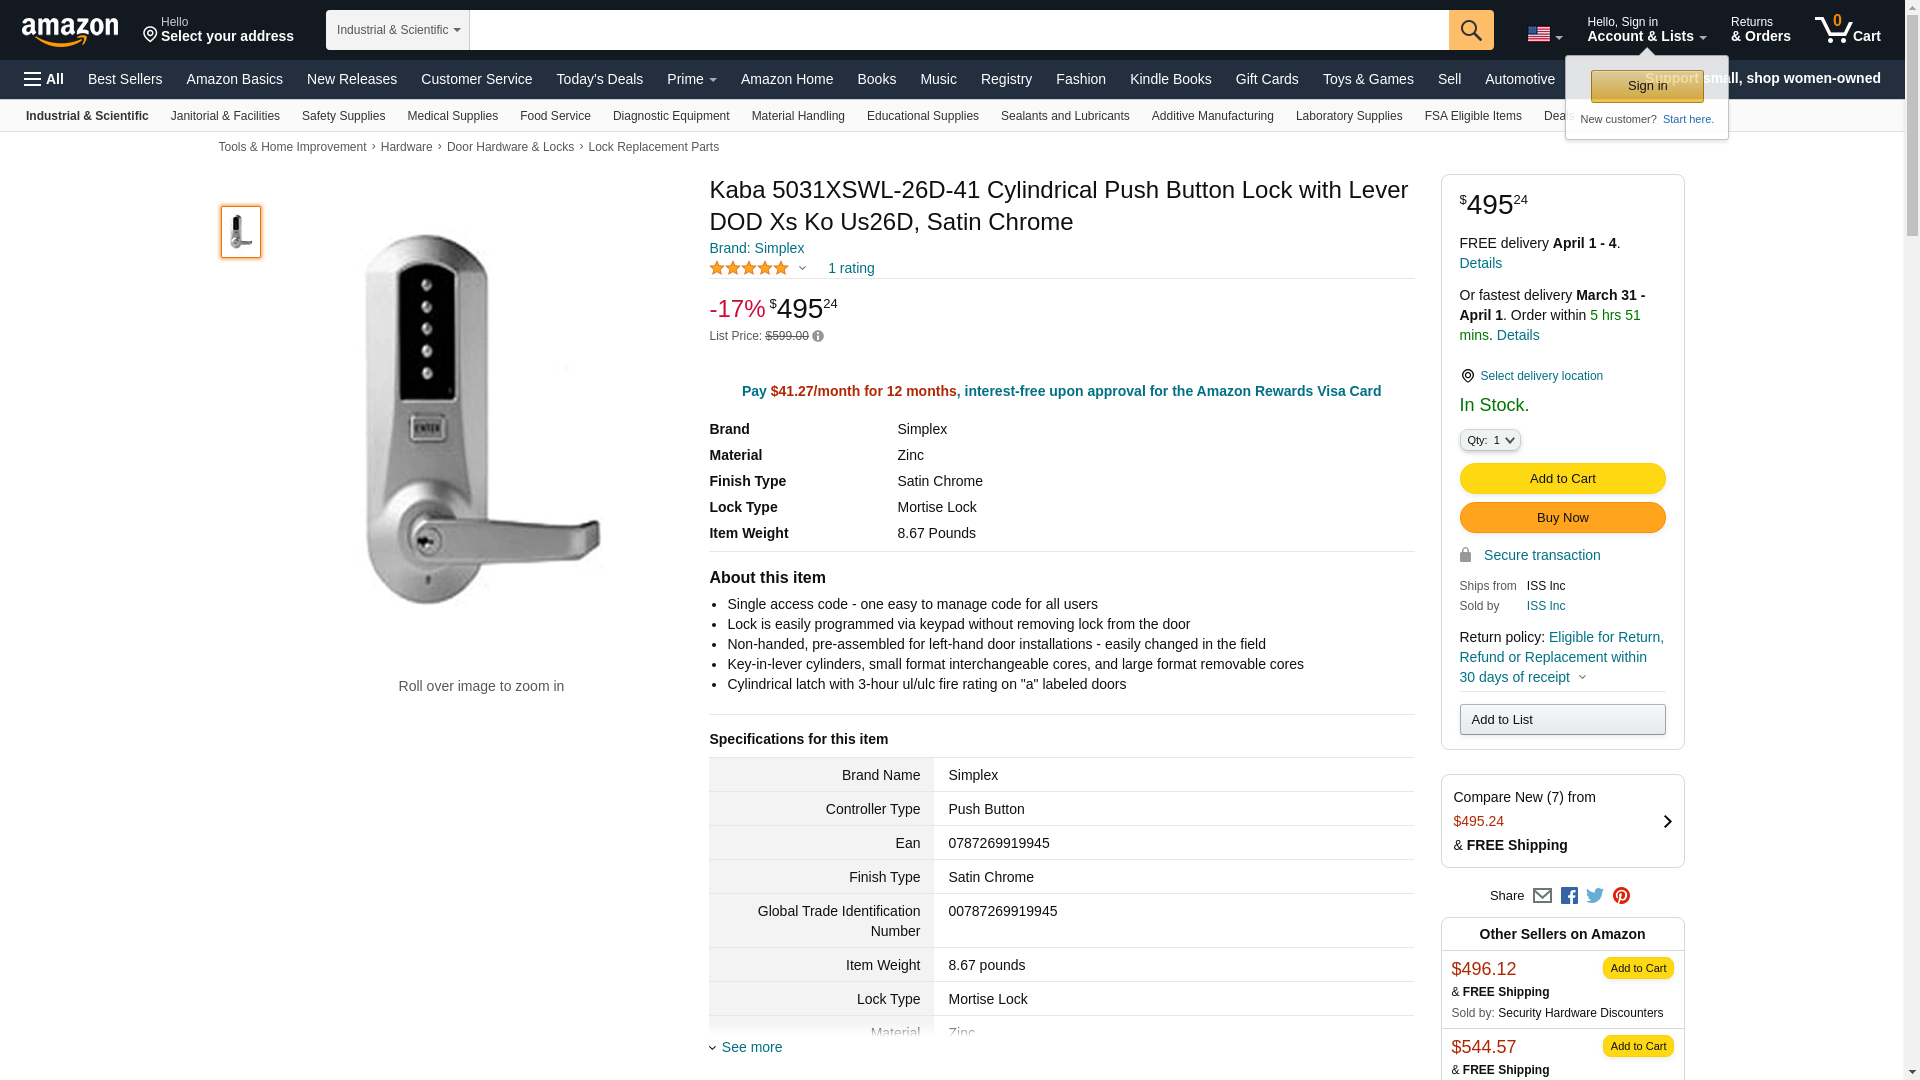Expand See more specifications

point(751,1047)
